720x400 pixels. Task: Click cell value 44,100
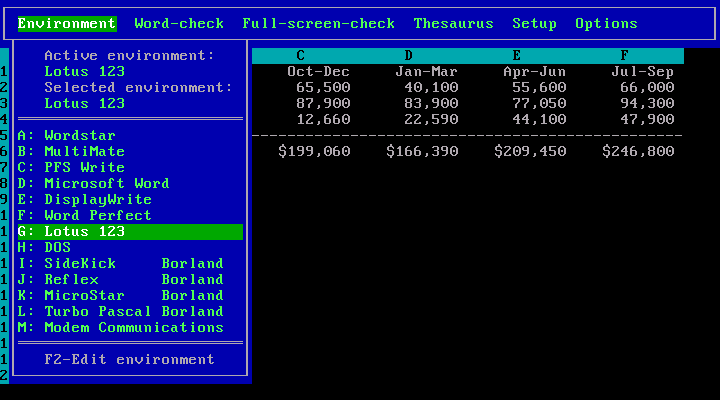click(539, 120)
